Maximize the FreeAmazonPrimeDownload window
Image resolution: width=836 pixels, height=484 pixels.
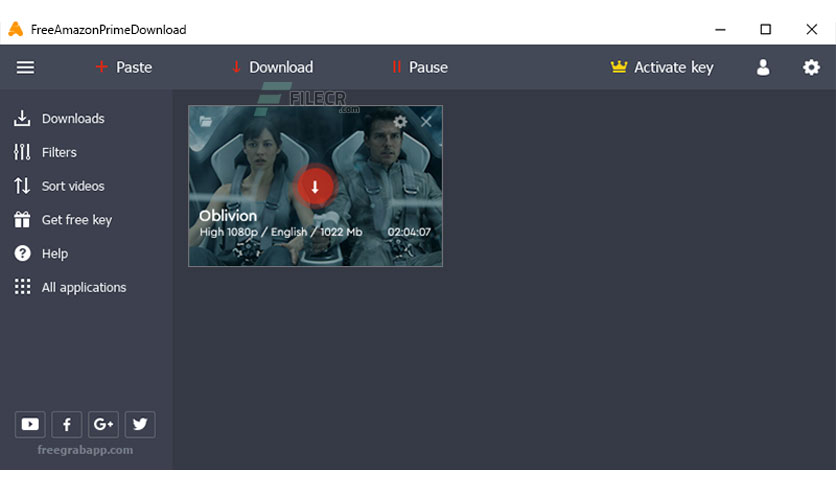click(x=766, y=29)
